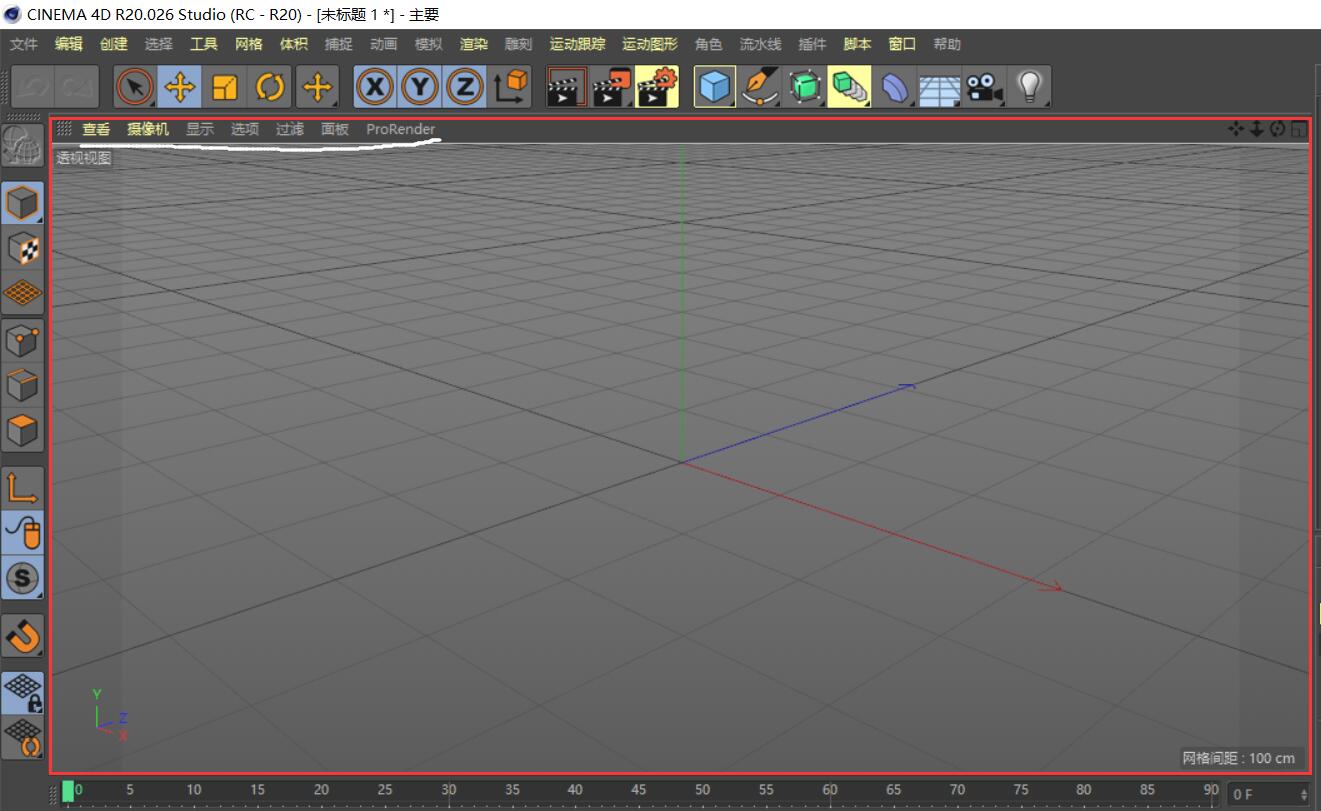Select the Scale tool
The width and height of the screenshot is (1321, 811).
coord(225,87)
